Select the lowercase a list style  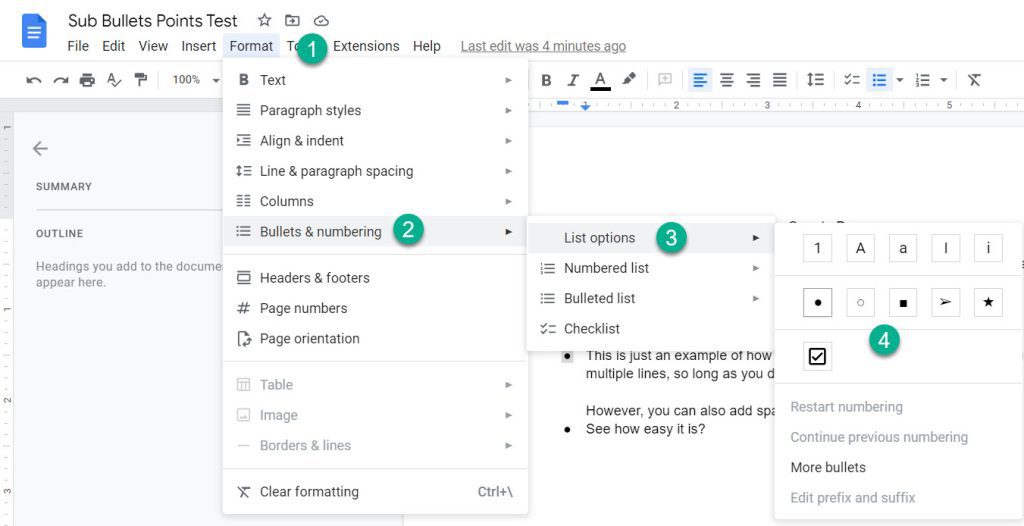point(903,248)
